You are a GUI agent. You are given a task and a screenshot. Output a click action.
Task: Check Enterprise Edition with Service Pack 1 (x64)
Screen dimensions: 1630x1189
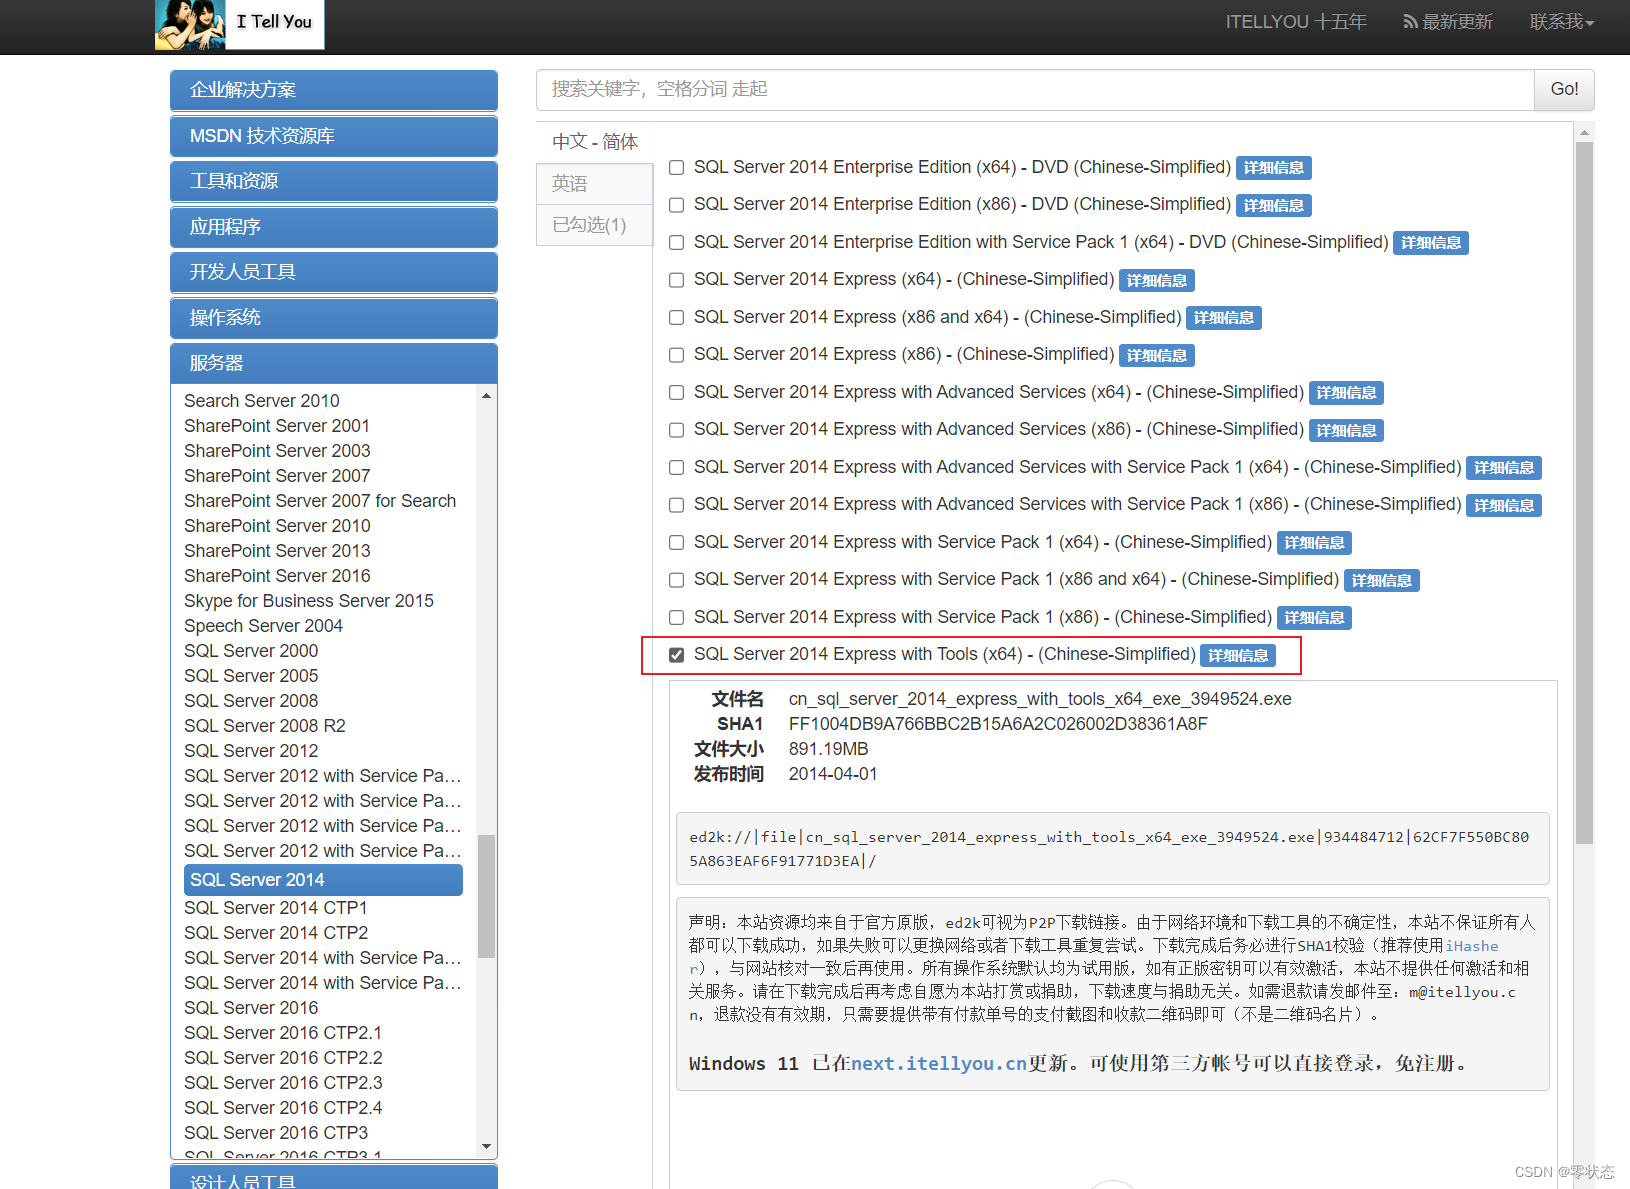[x=677, y=243]
